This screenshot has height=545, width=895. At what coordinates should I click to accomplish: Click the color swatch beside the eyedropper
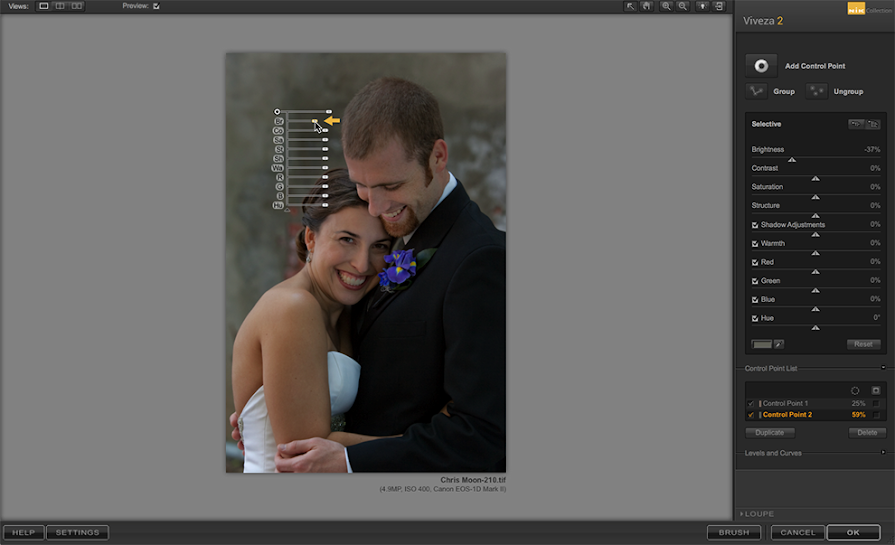[761, 344]
